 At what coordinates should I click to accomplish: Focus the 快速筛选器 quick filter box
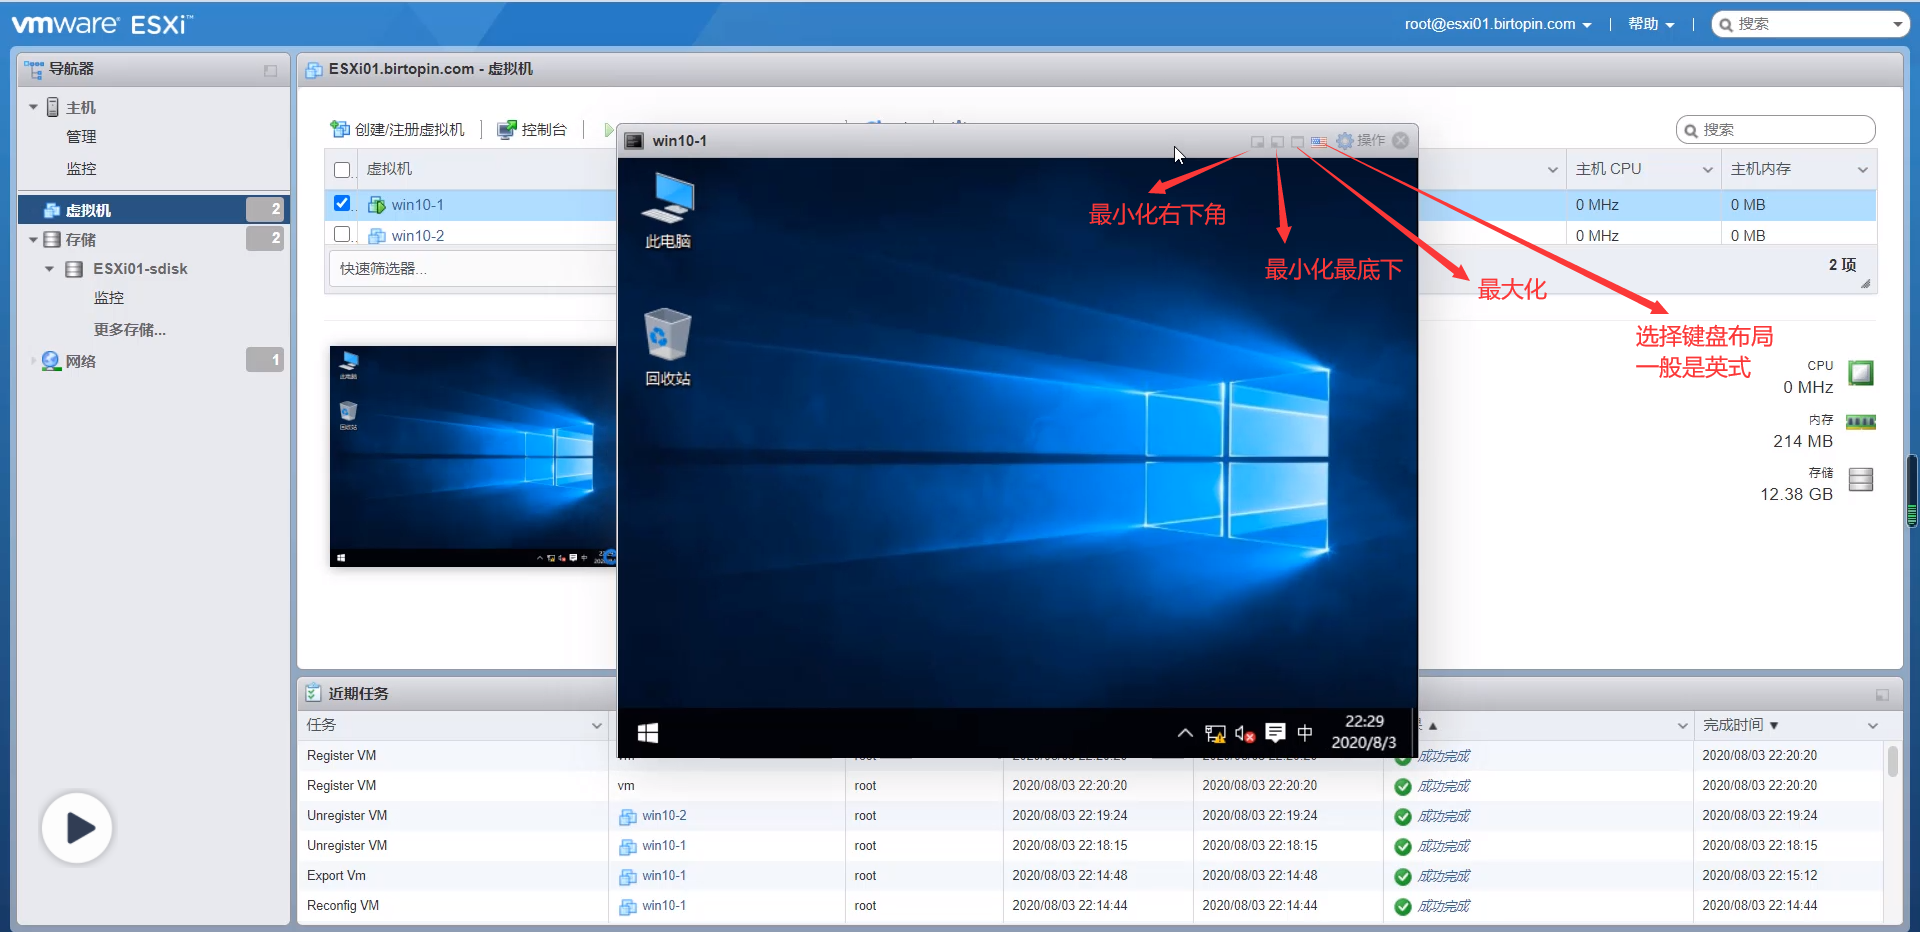click(470, 269)
